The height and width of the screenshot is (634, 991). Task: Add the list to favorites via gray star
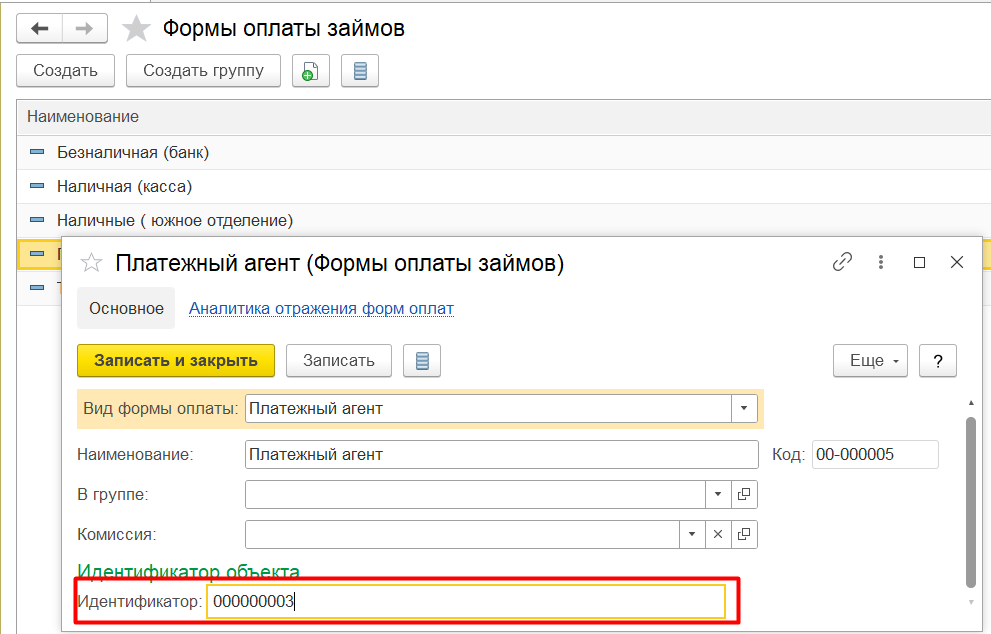pos(136,28)
